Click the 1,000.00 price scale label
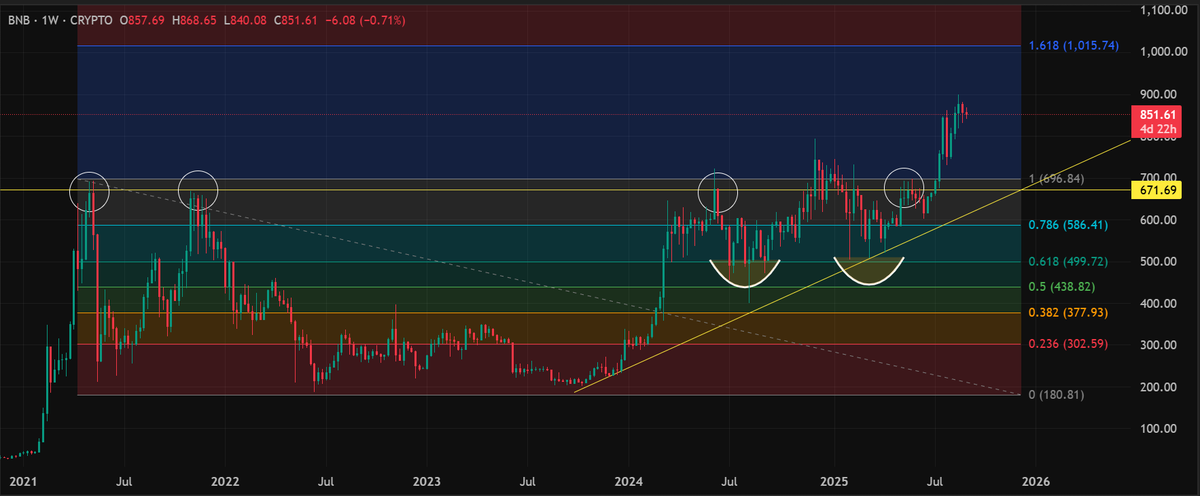This screenshot has width=1200, height=496. click(x=1166, y=52)
